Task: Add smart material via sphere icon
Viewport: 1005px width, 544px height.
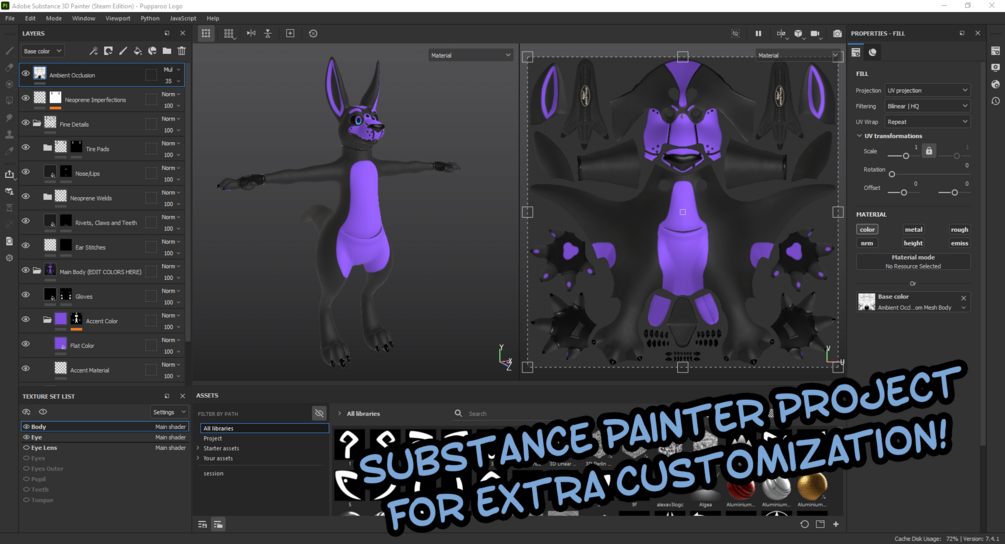Action: click(x=153, y=51)
